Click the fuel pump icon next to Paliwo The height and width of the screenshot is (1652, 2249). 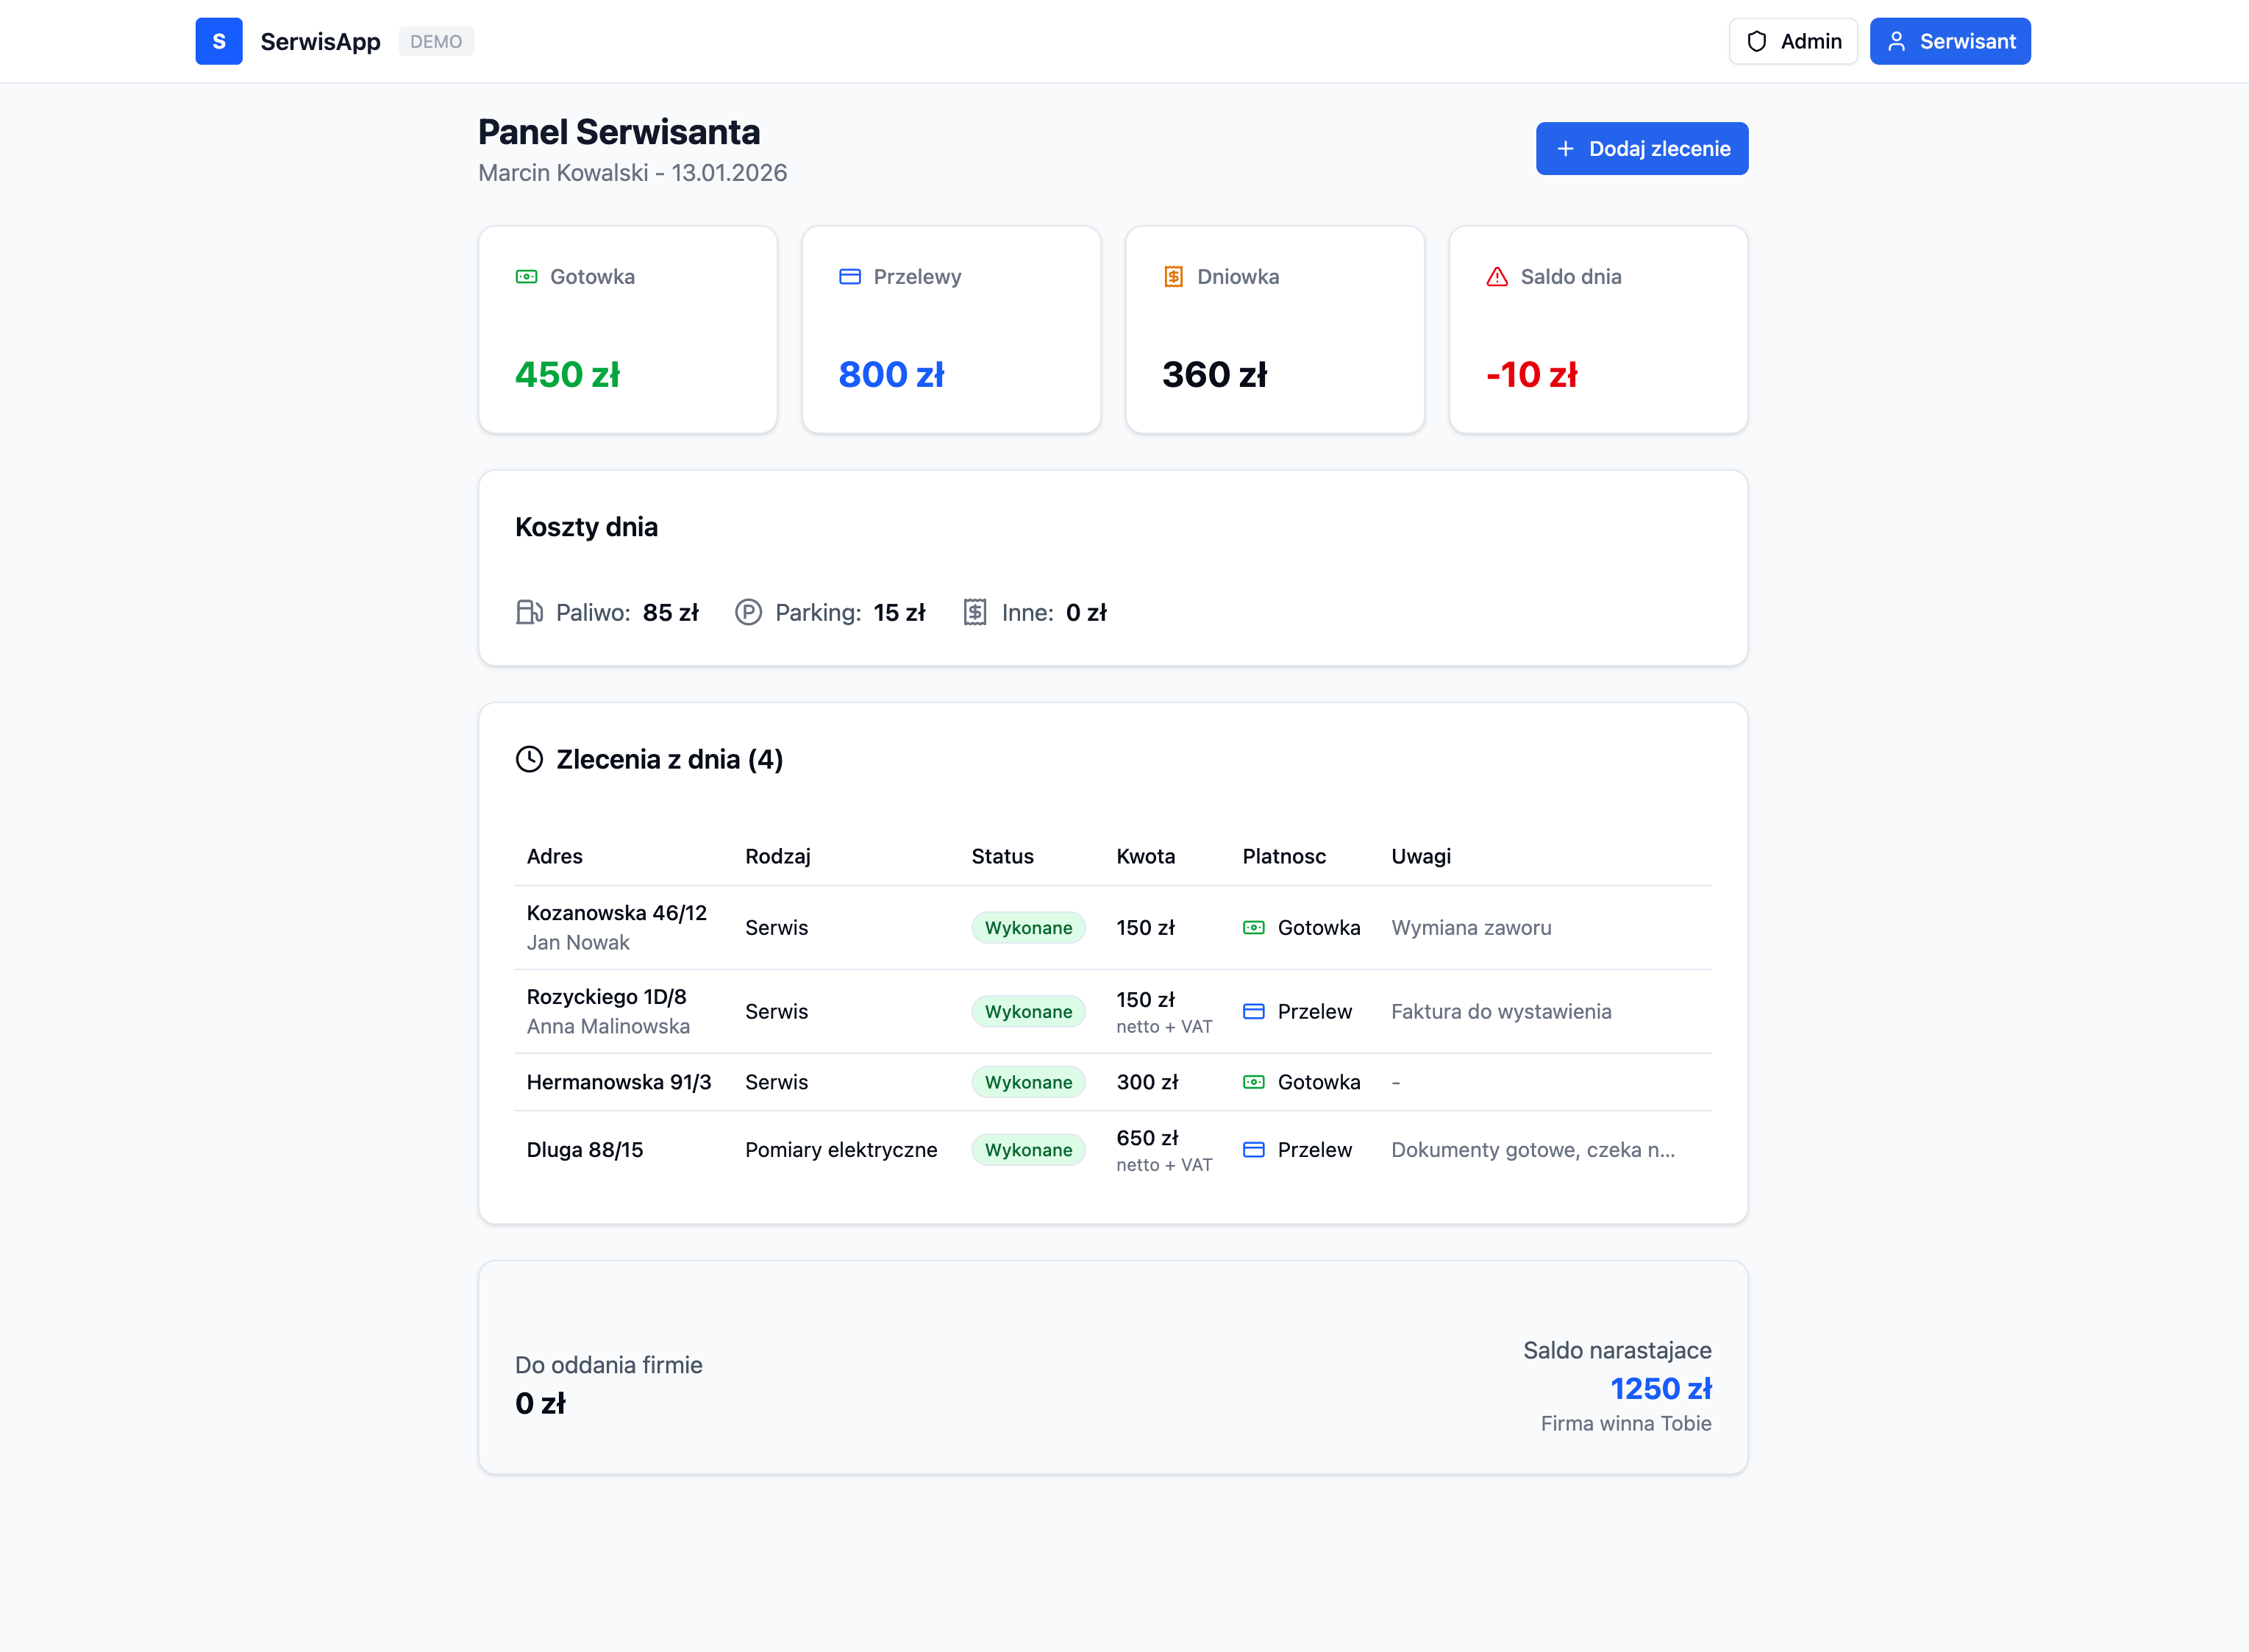pos(529,612)
